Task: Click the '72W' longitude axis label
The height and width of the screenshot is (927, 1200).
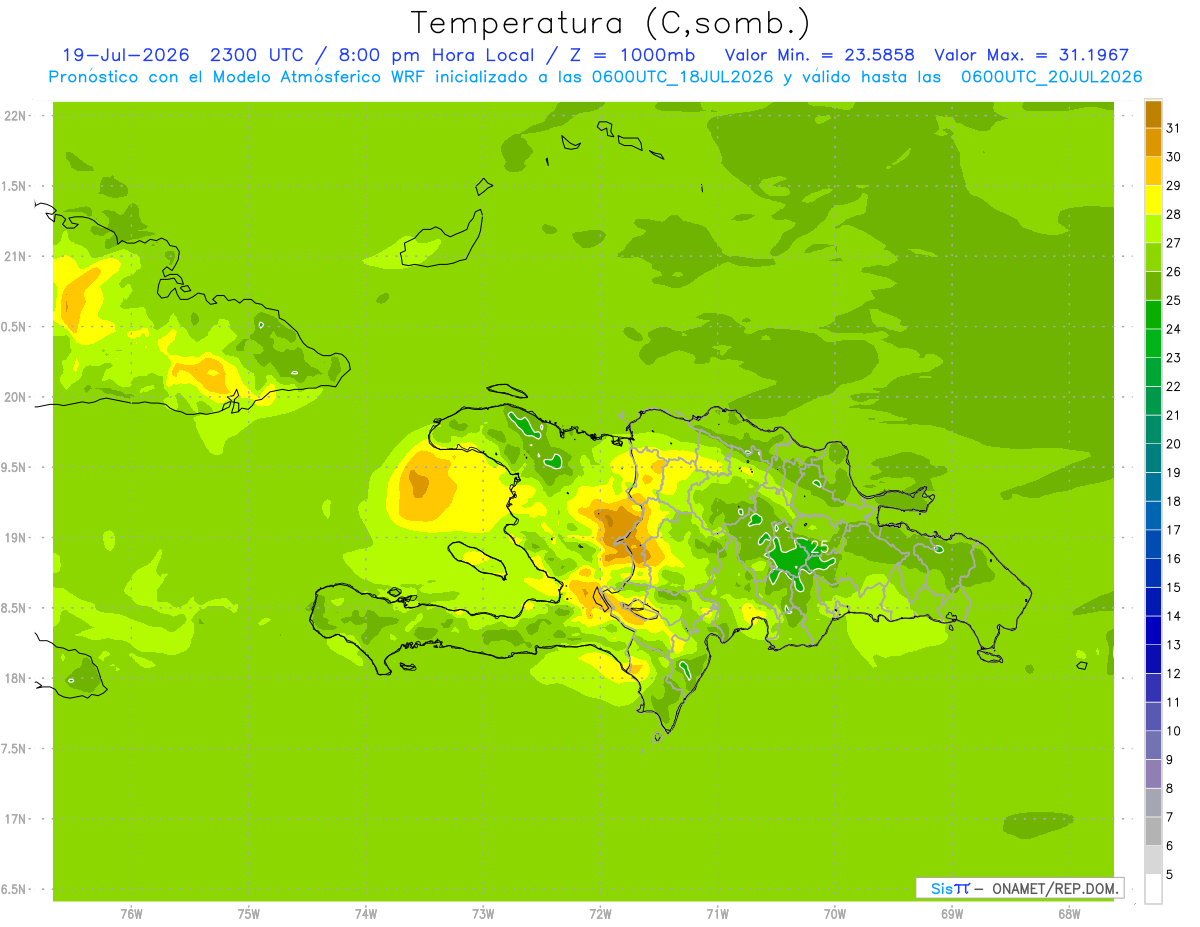Action: [600, 913]
